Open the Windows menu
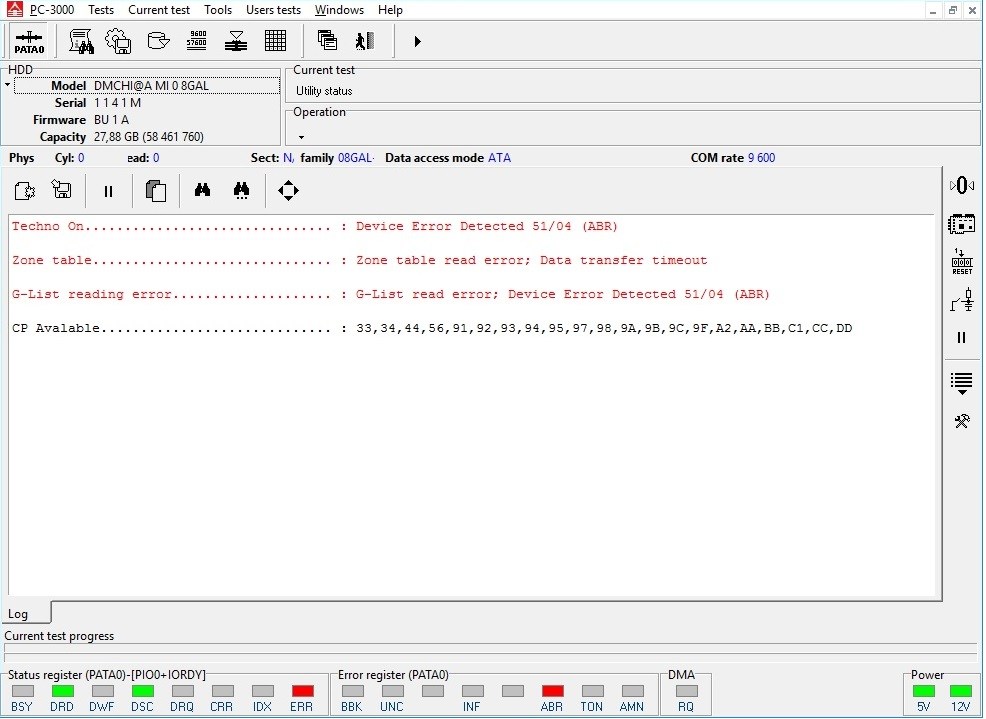This screenshot has height=719, width=986. (339, 10)
